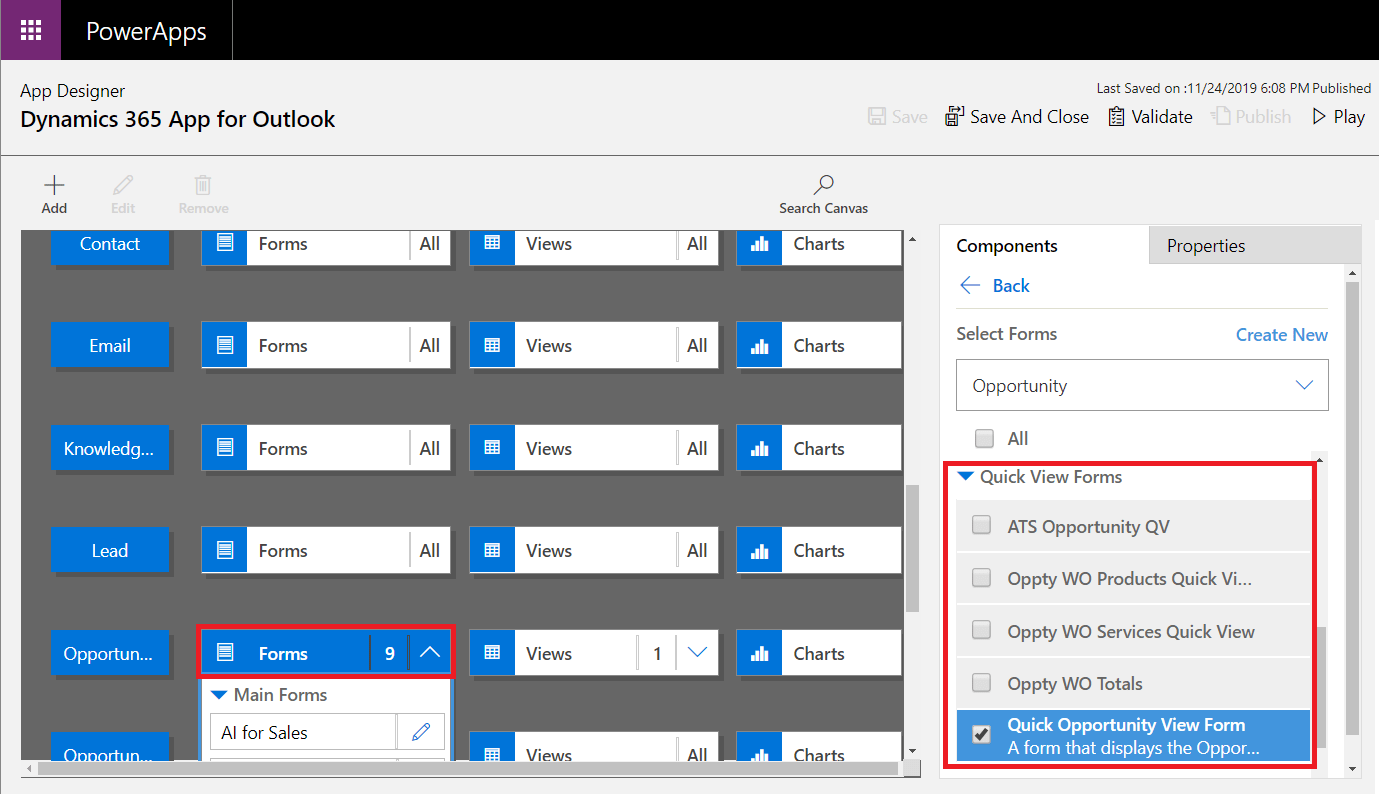
Task: Check the All forms checkbox
Action: [986, 438]
